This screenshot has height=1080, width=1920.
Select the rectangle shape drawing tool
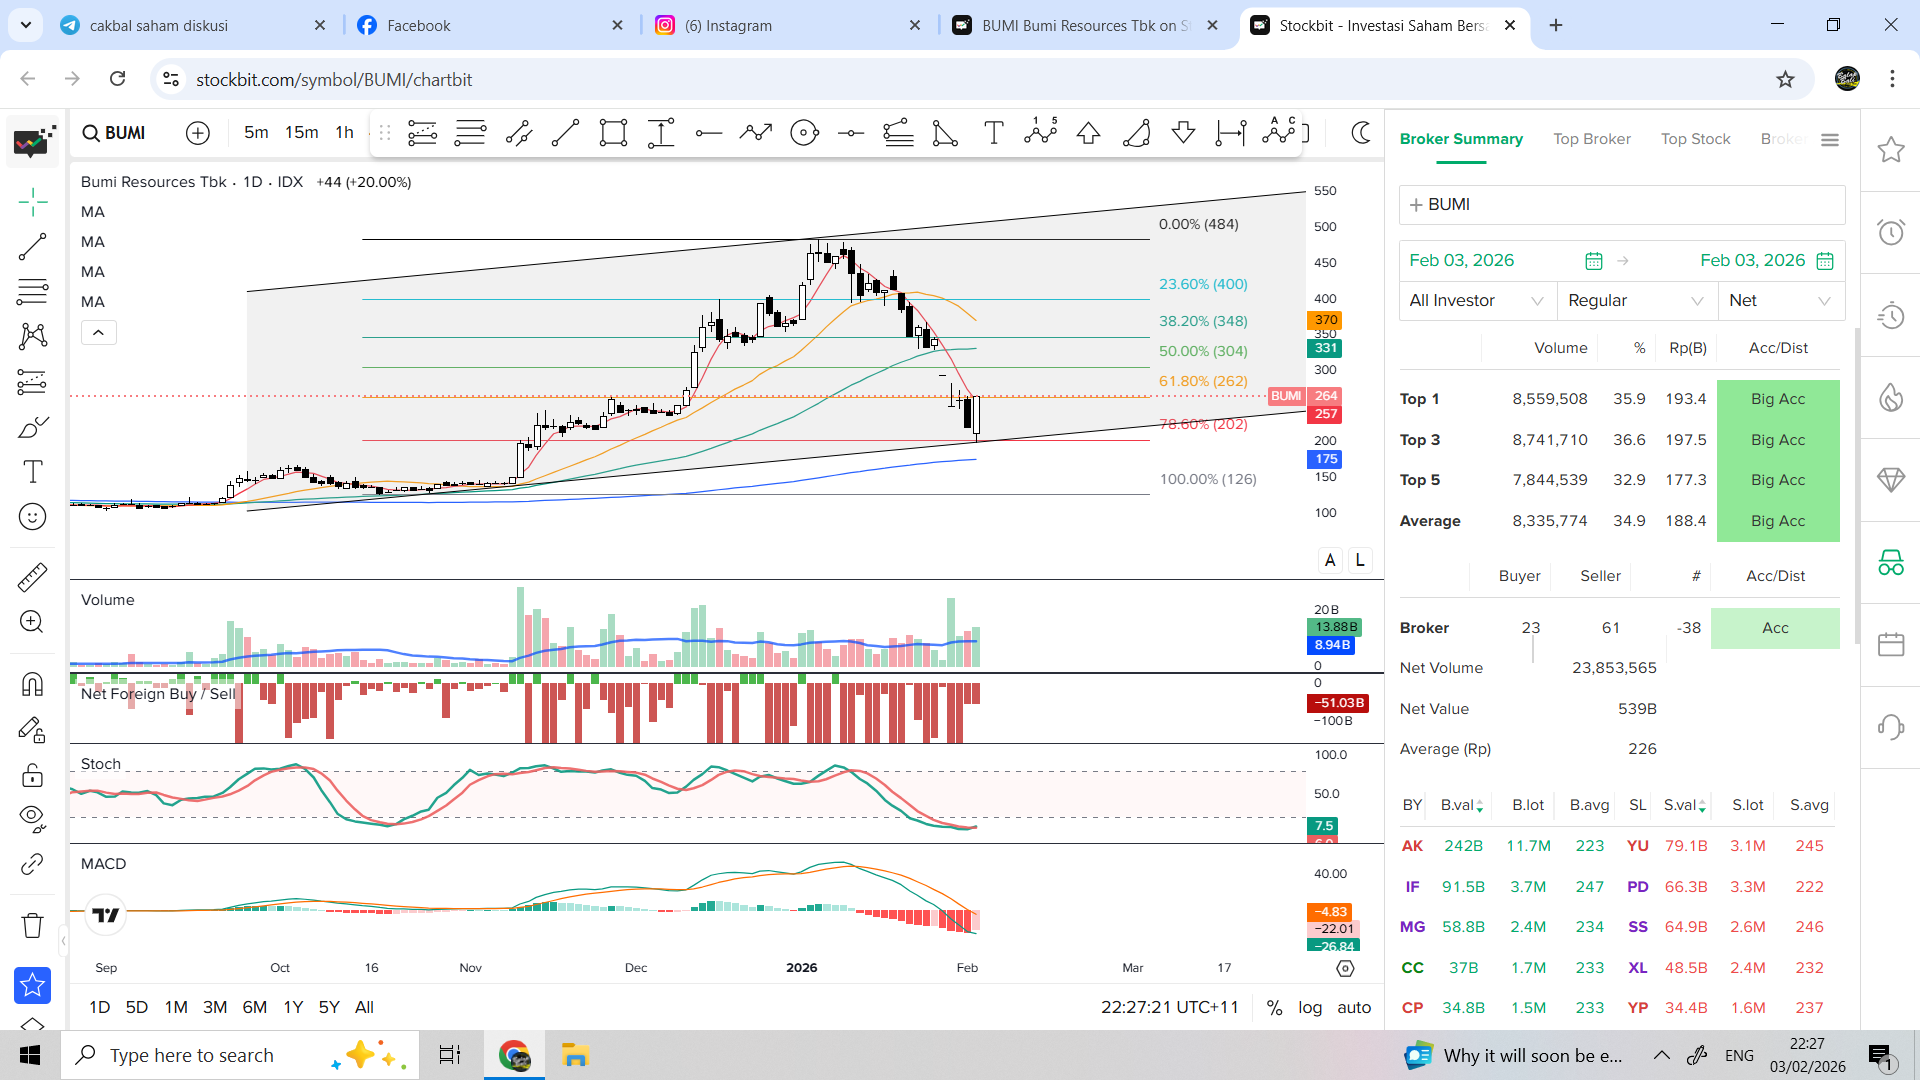[x=613, y=133]
